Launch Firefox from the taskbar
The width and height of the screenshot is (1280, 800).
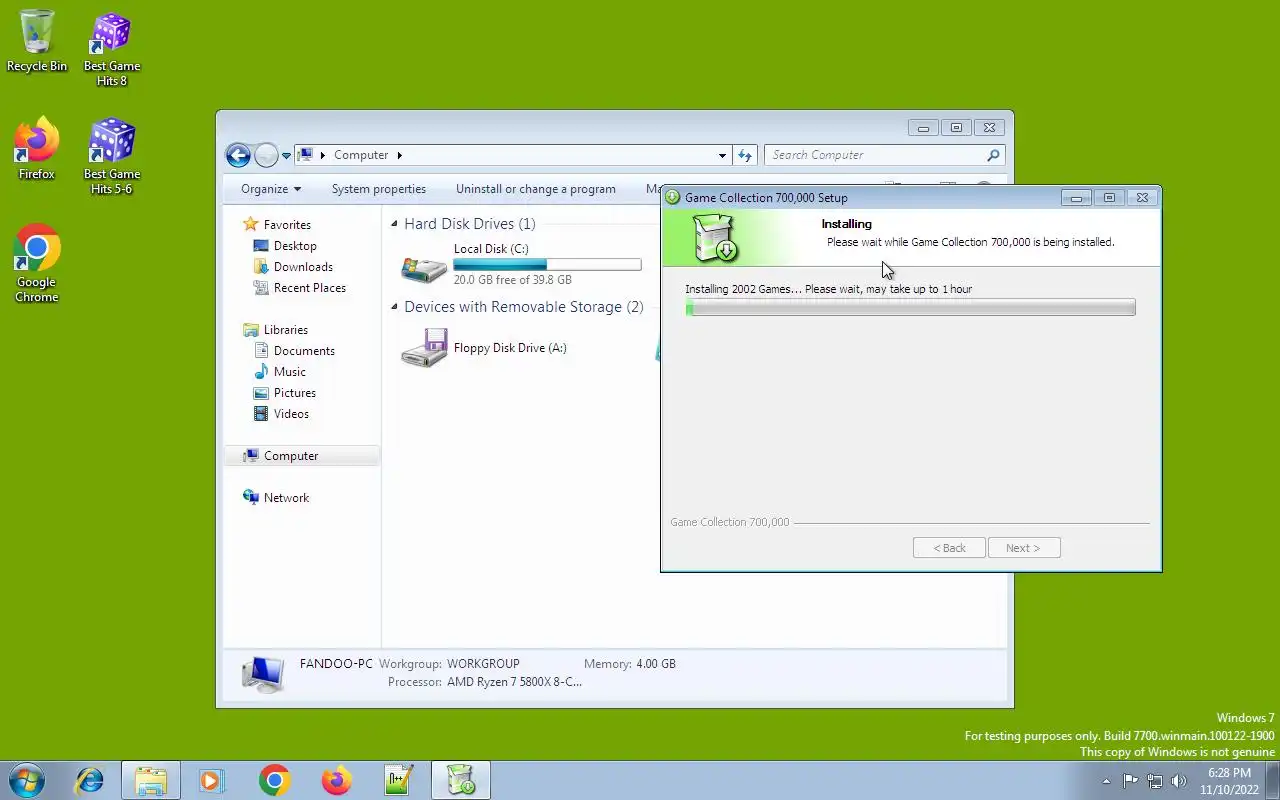[x=336, y=780]
